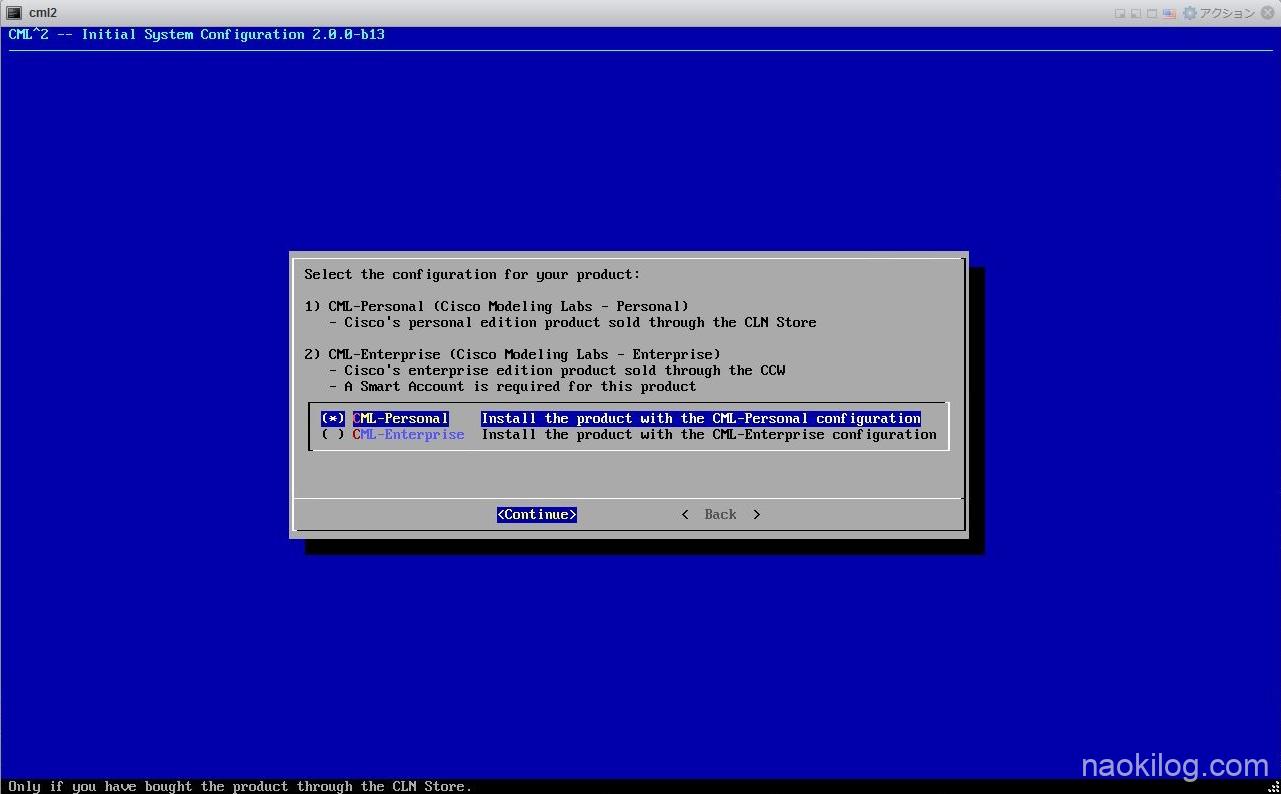Select the CML-Personal radio option
Screen dimensions: 1281x794
tap(333, 418)
